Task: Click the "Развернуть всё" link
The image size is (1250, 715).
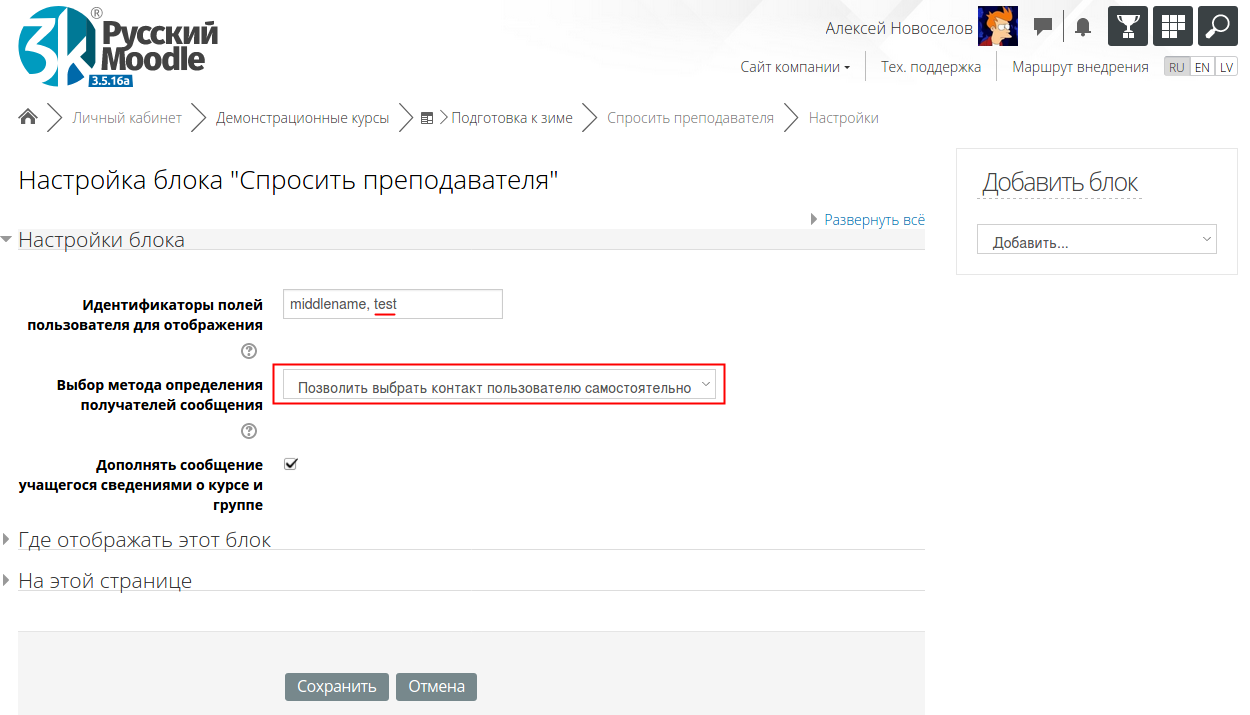Action: (873, 219)
